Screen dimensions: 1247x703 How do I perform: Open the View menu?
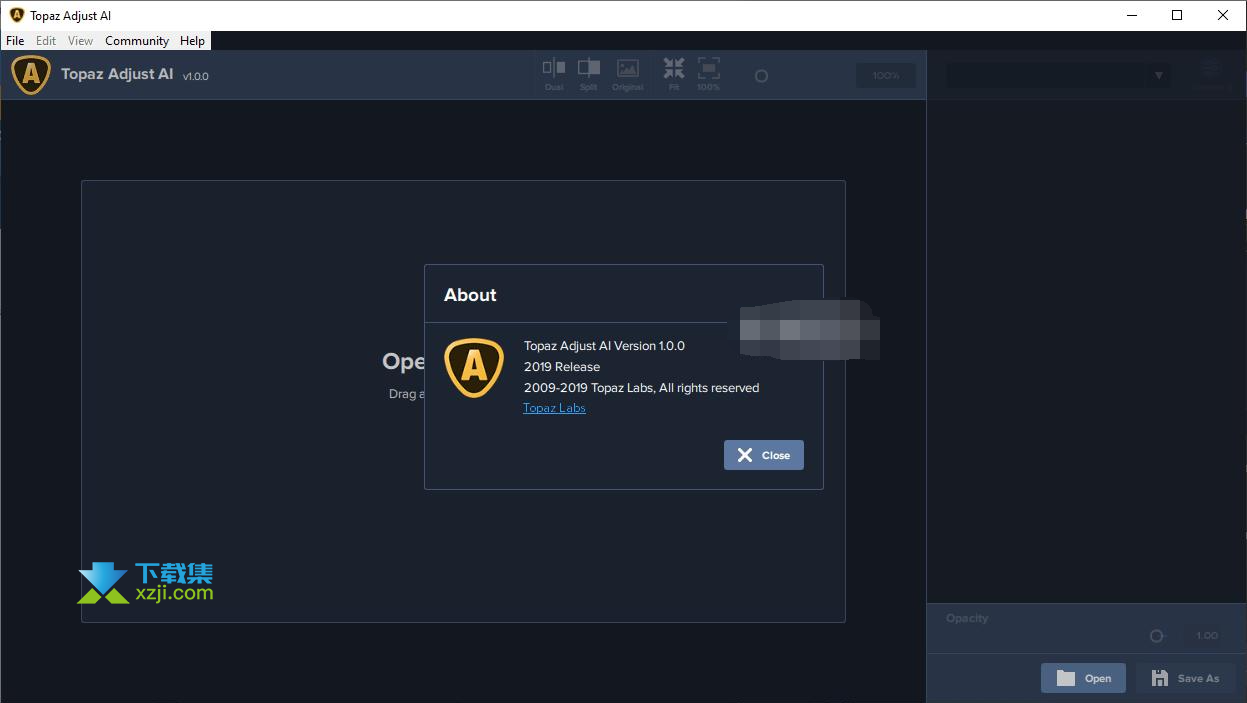tap(80, 41)
